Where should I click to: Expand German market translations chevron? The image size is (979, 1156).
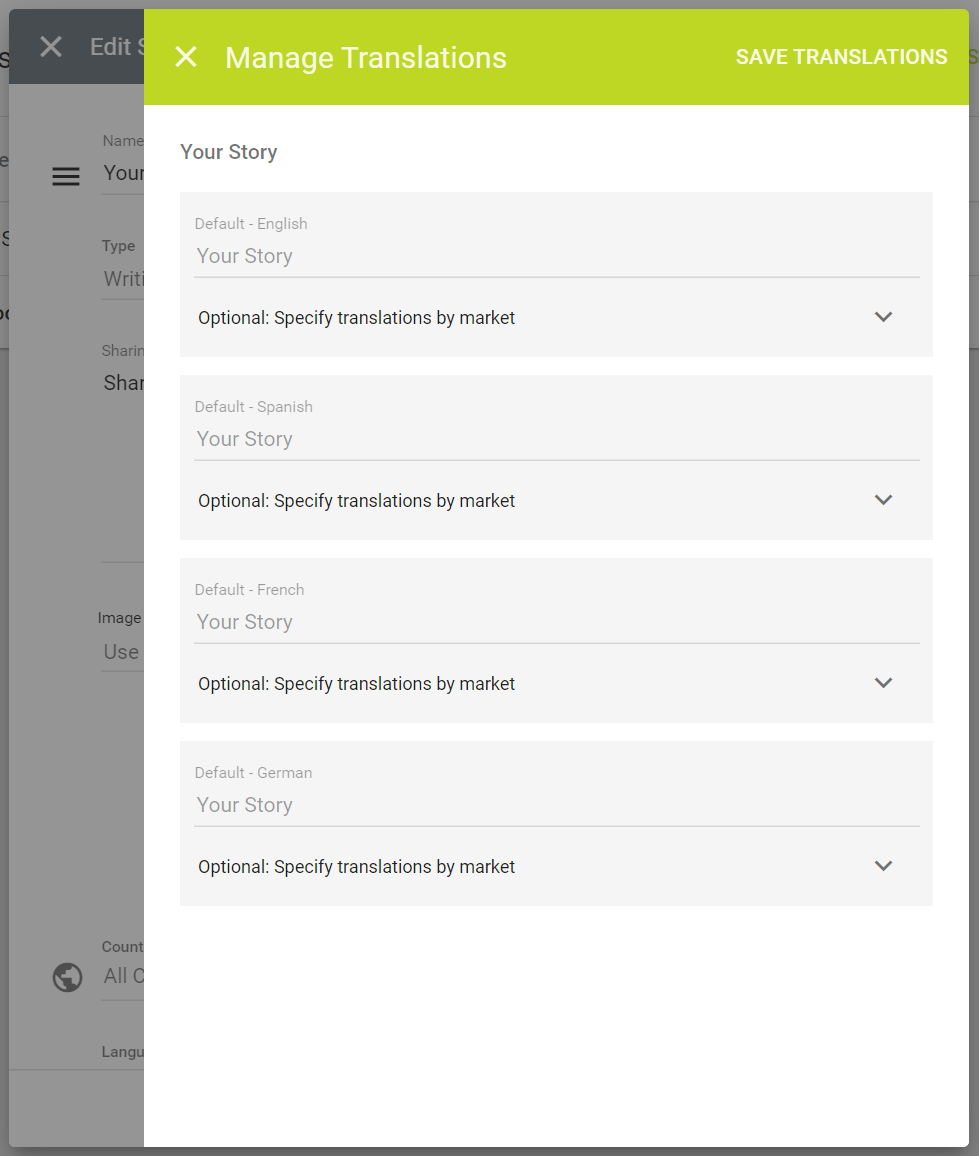click(x=883, y=866)
